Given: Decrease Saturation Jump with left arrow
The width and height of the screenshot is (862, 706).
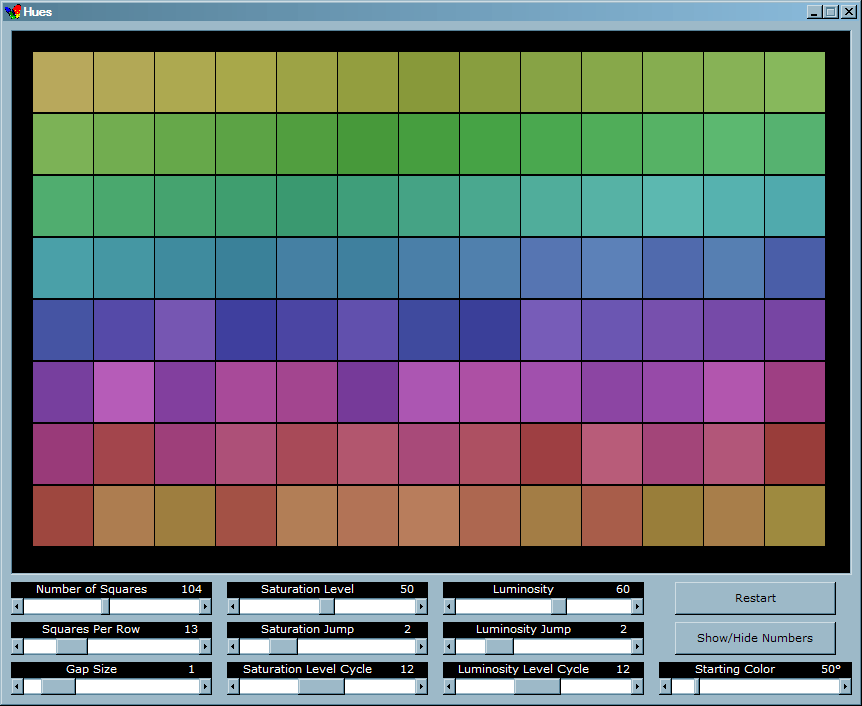Looking at the screenshot, I should point(234,646).
